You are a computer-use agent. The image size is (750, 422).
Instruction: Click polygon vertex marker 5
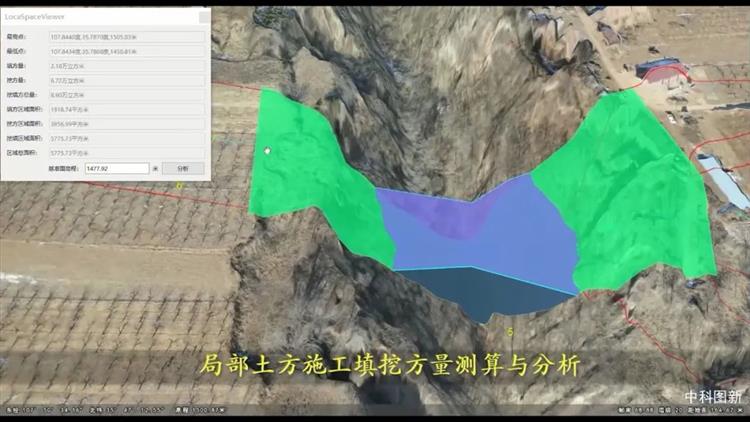(509, 330)
